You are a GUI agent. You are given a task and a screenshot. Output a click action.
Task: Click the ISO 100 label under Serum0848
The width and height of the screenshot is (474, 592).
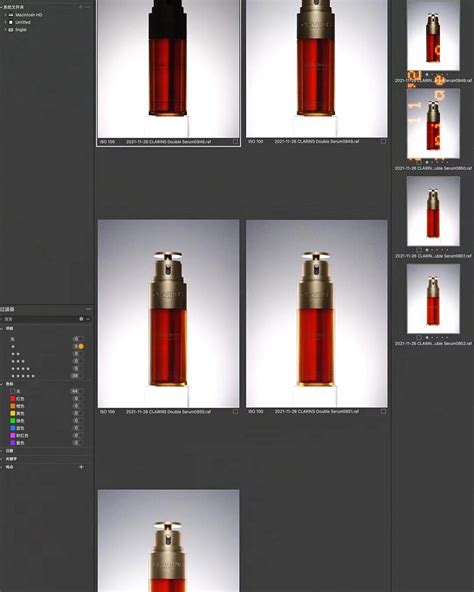pos(107,142)
